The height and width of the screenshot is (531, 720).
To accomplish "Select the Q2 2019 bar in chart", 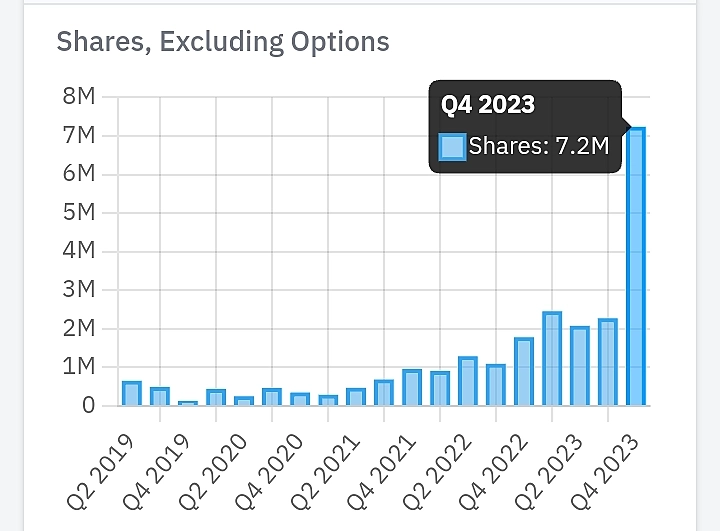I will click(x=132, y=393).
